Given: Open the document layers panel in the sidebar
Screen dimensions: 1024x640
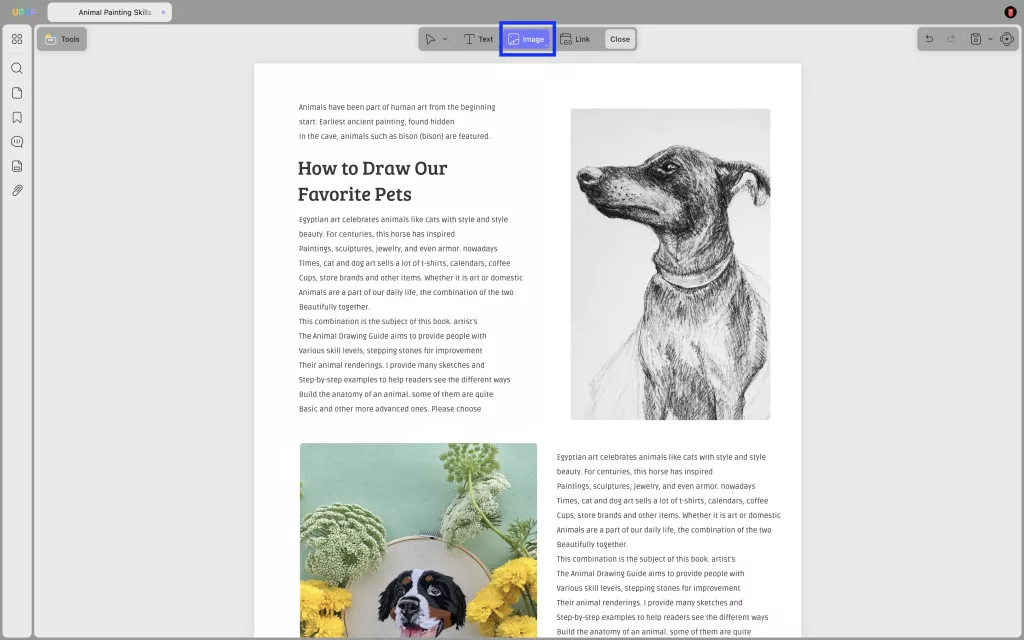Looking at the screenshot, I should coord(17,166).
